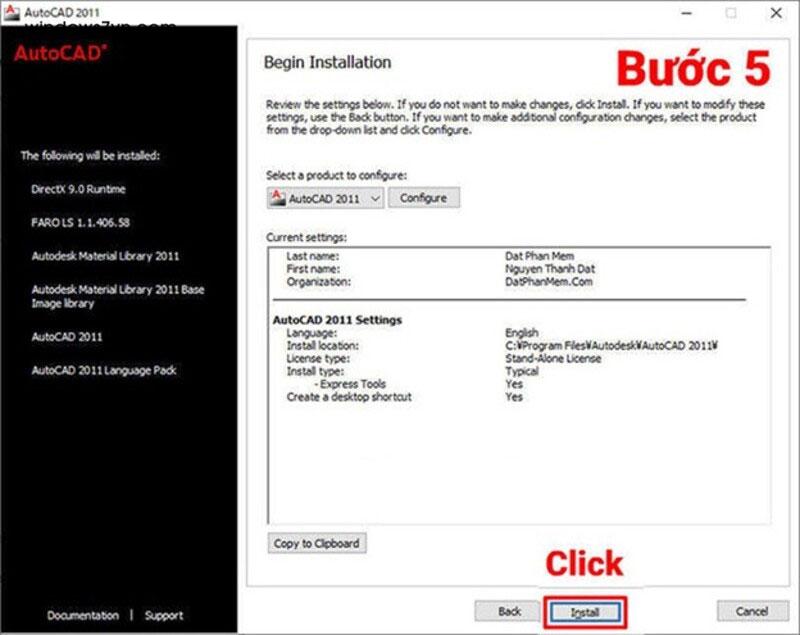Close the AutoCAD 2011 installer window
800x635 pixels.
click(x=777, y=13)
